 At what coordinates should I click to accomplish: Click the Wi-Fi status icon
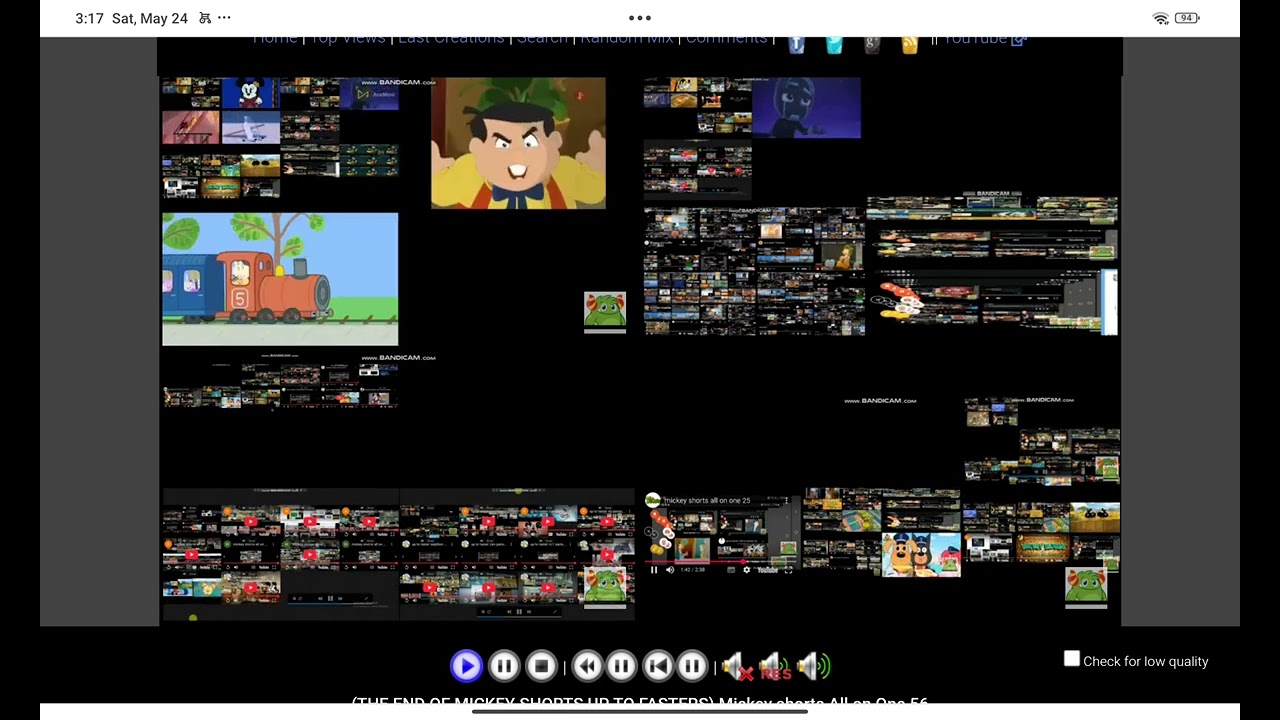tap(1161, 18)
